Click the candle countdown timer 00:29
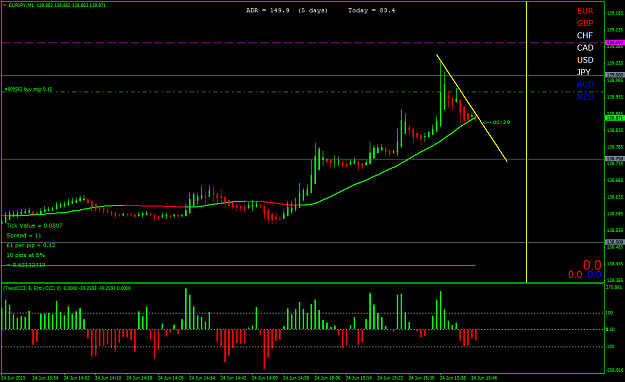 tap(496, 122)
